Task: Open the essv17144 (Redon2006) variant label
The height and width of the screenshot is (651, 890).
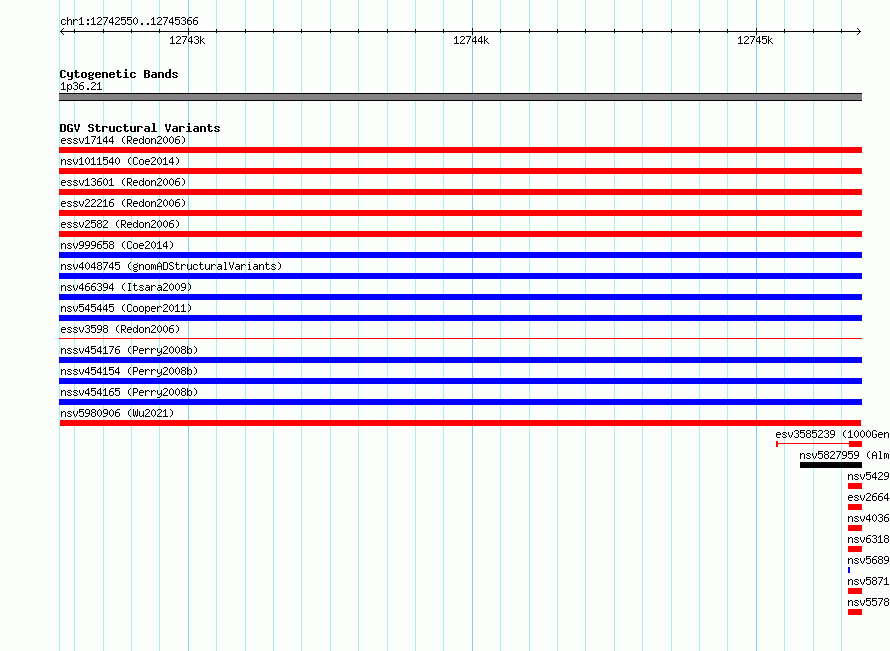Action: (123, 140)
